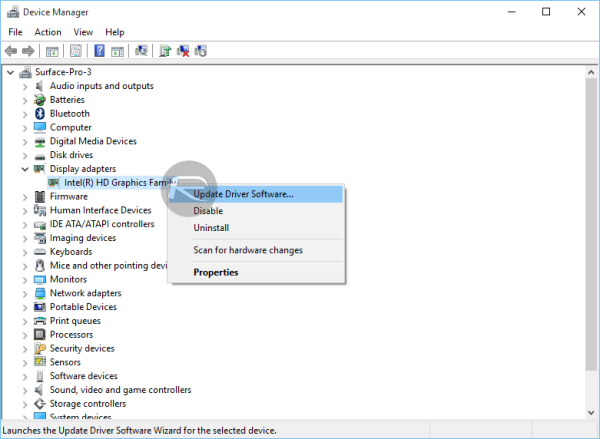Click the Uninstall device red-X icon
600x439 pixels.
tap(183, 51)
